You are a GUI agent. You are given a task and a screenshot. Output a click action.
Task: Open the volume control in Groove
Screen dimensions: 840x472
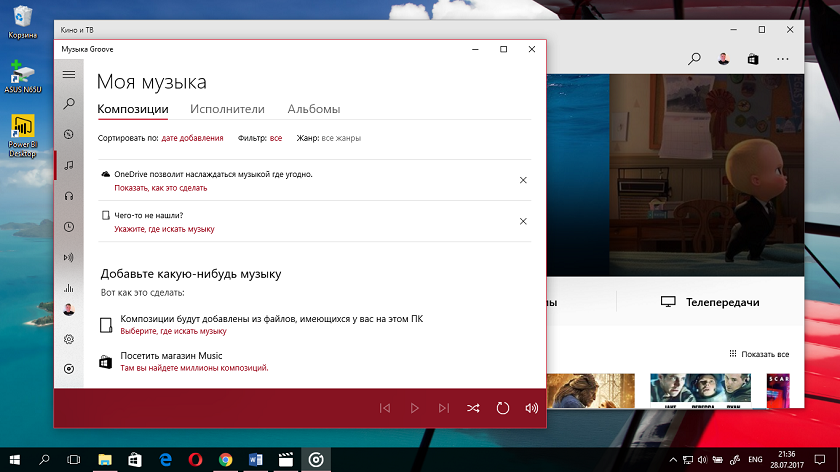click(531, 408)
